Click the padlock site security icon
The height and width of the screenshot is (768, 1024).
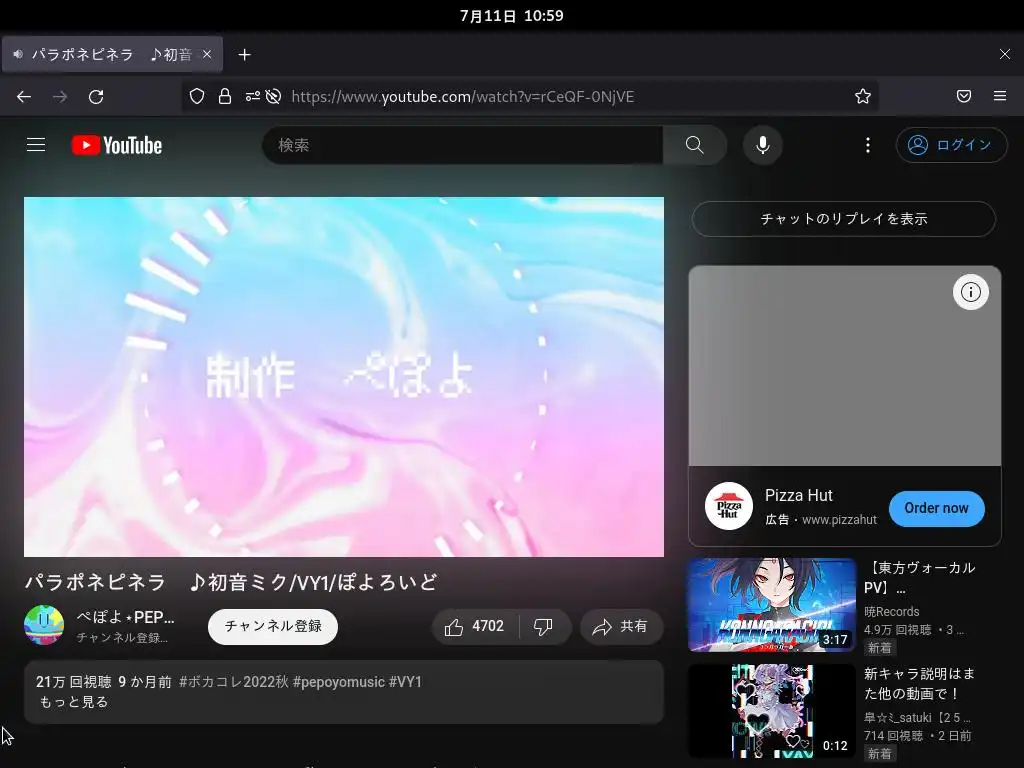(225, 97)
